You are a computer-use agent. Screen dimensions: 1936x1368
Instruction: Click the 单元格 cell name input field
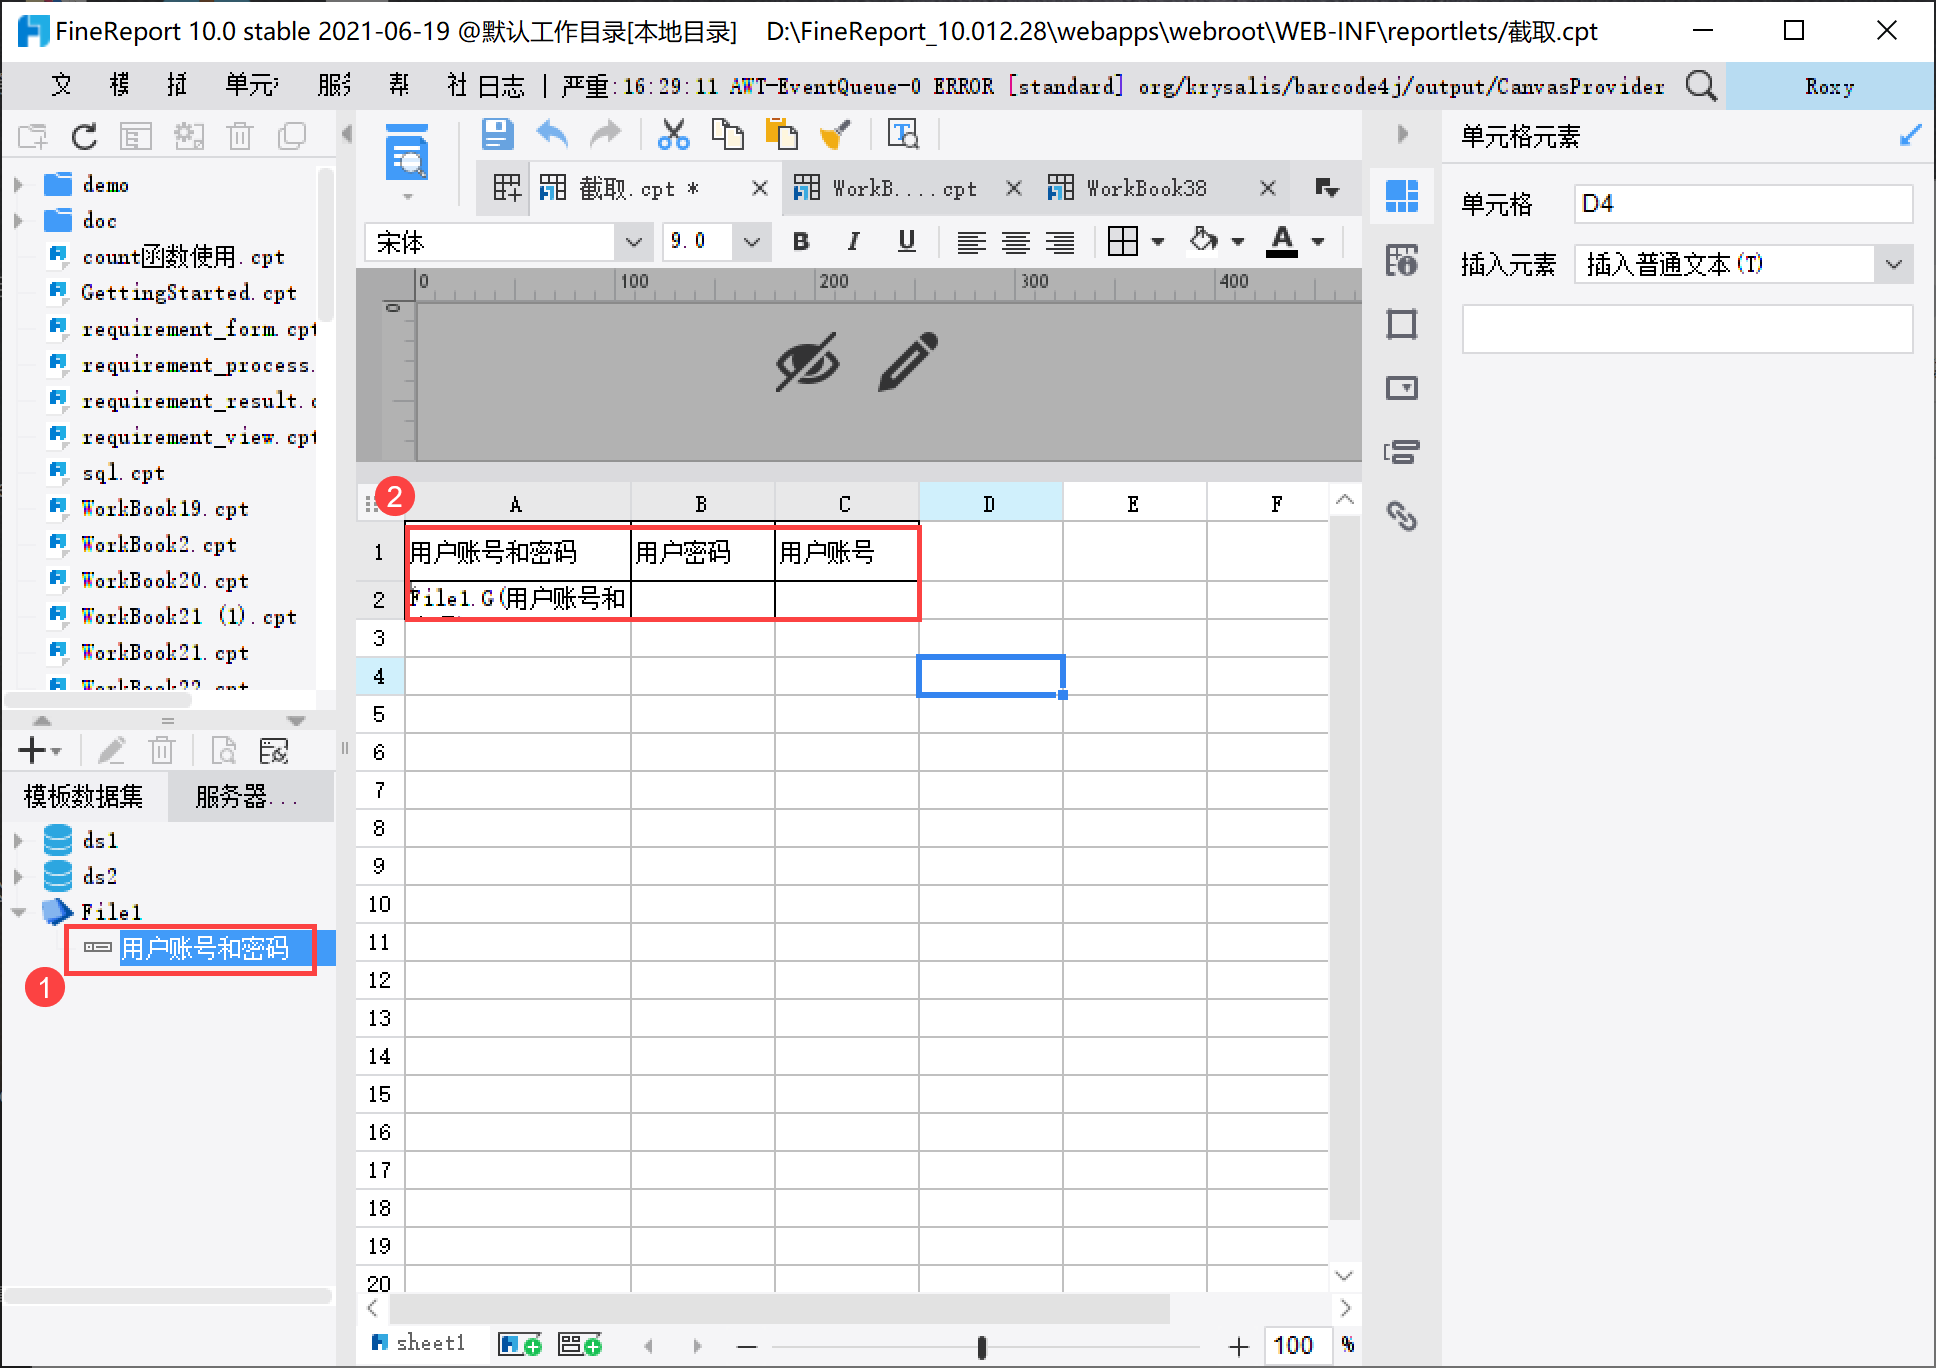tap(1741, 204)
